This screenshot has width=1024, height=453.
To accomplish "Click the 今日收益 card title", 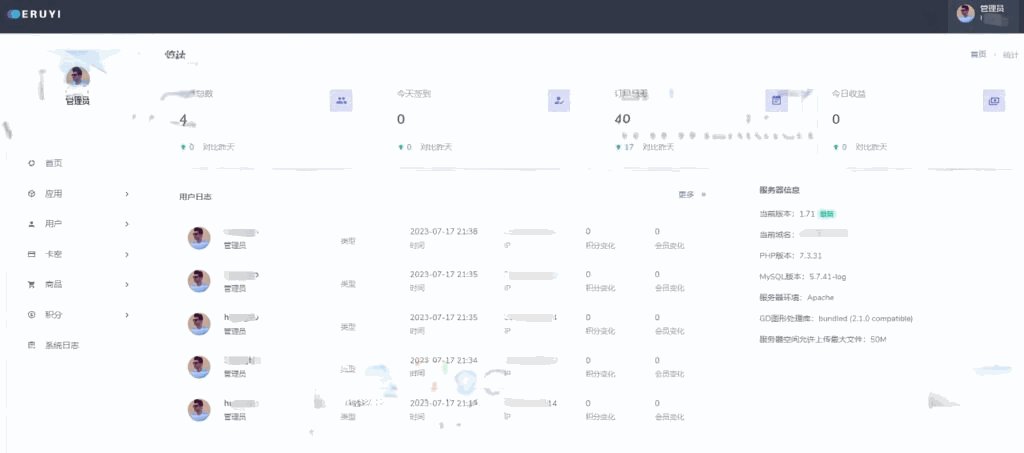I will [x=848, y=94].
